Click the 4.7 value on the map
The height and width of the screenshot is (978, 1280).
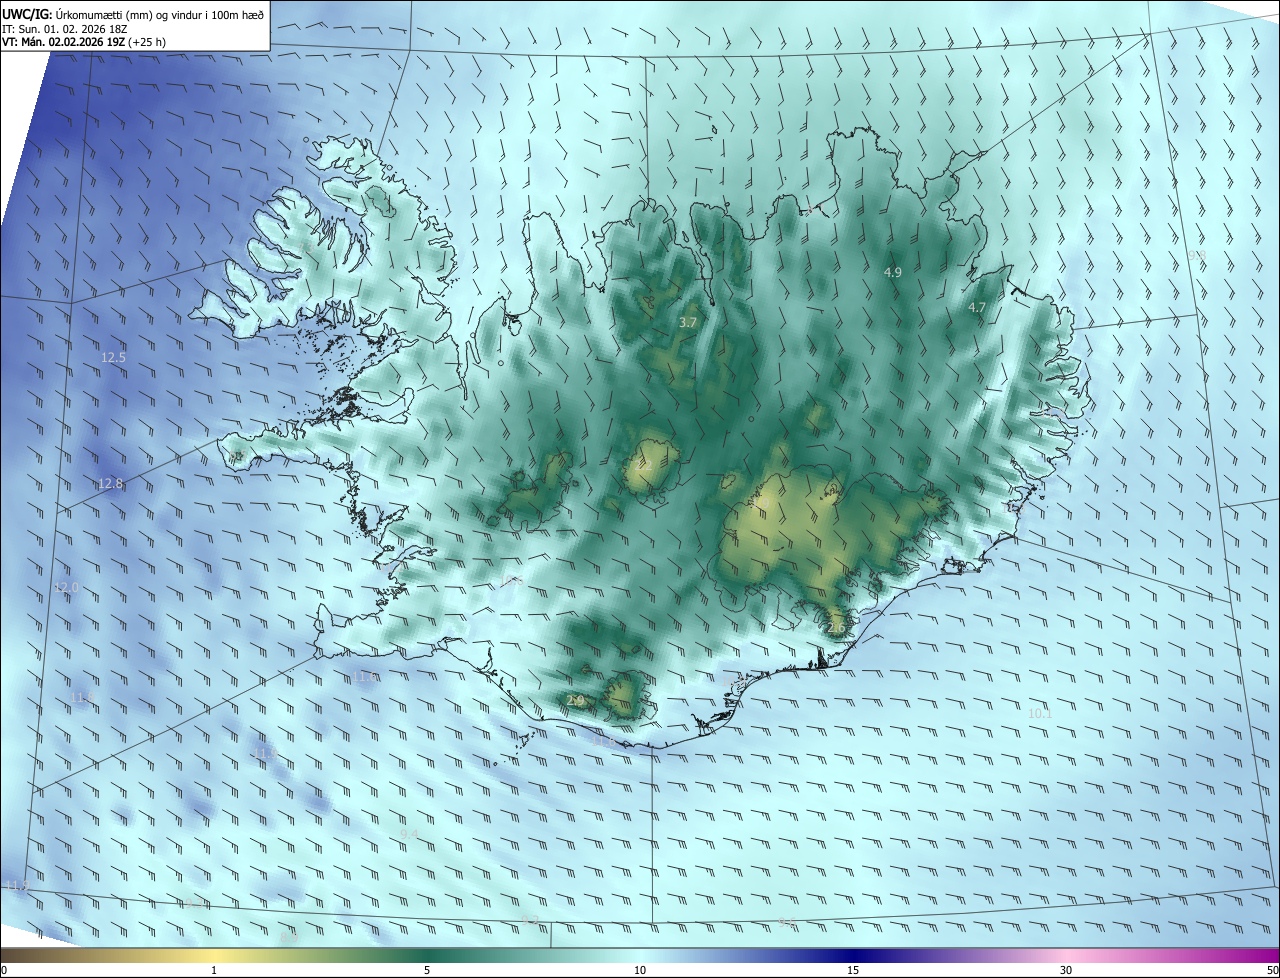click(x=977, y=307)
